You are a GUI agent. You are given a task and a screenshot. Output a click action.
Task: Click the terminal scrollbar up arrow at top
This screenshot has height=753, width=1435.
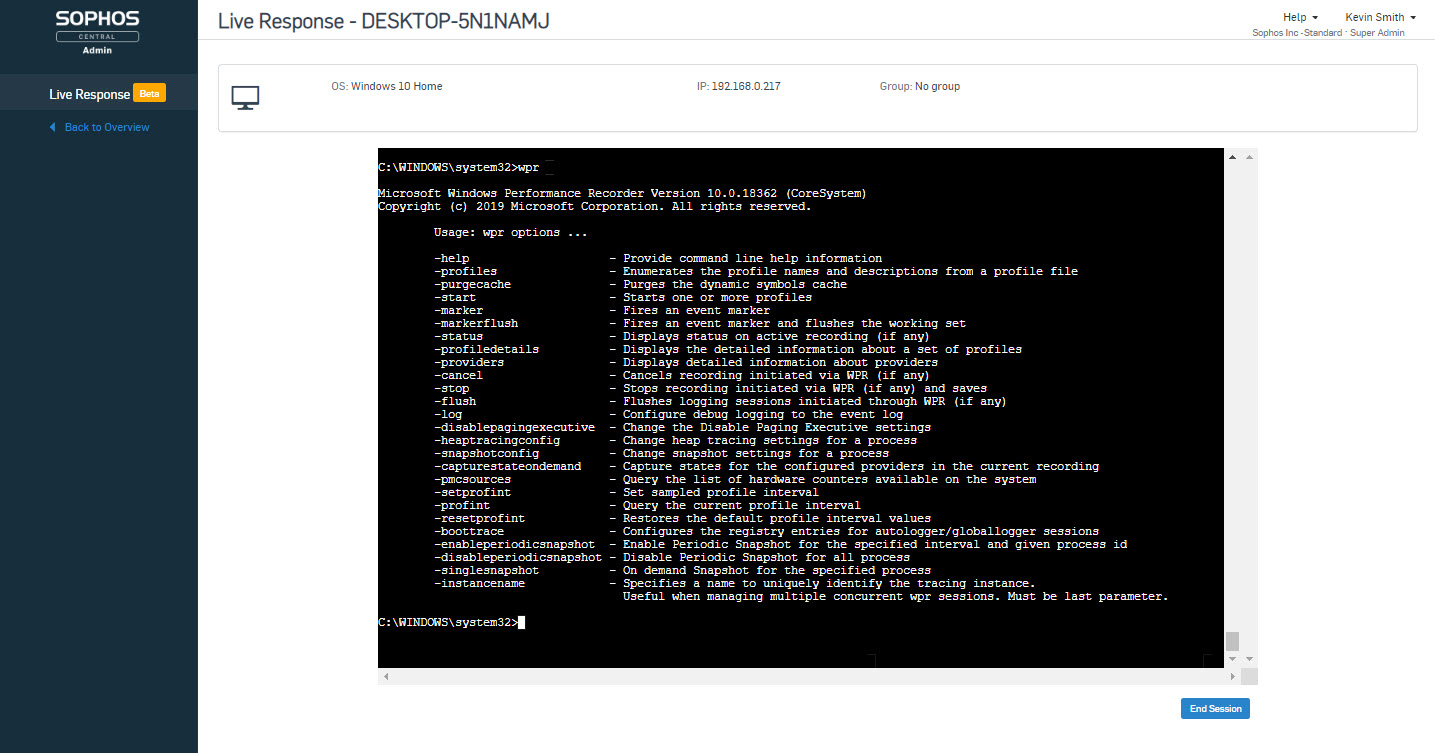pyautogui.click(x=1232, y=157)
